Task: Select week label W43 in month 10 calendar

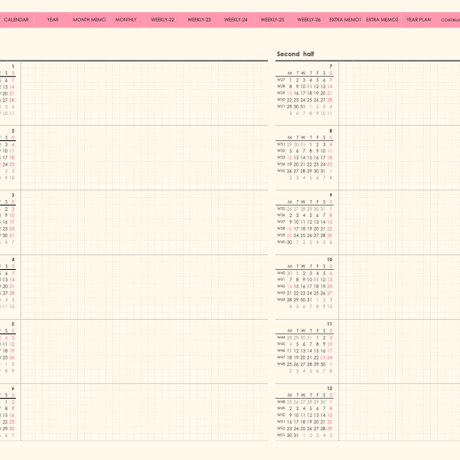Action: (x=281, y=293)
